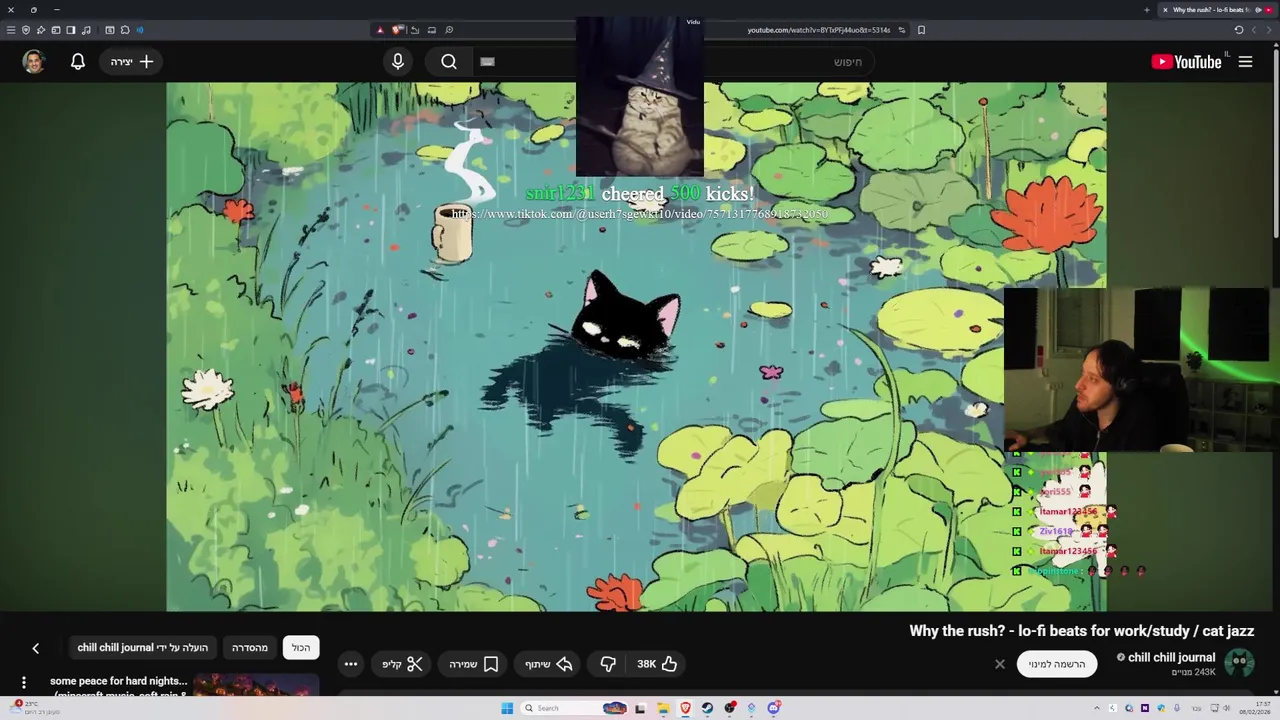Create a clip with קליפ scissors

pos(402,664)
